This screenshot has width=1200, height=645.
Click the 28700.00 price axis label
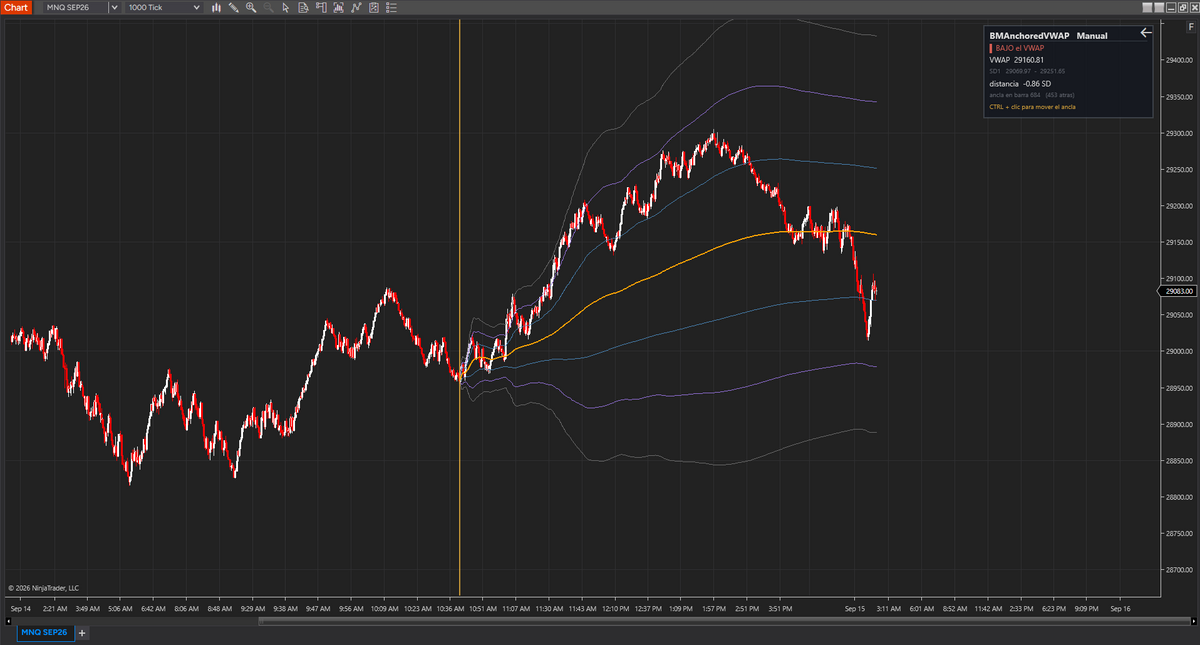[1180, 570]
